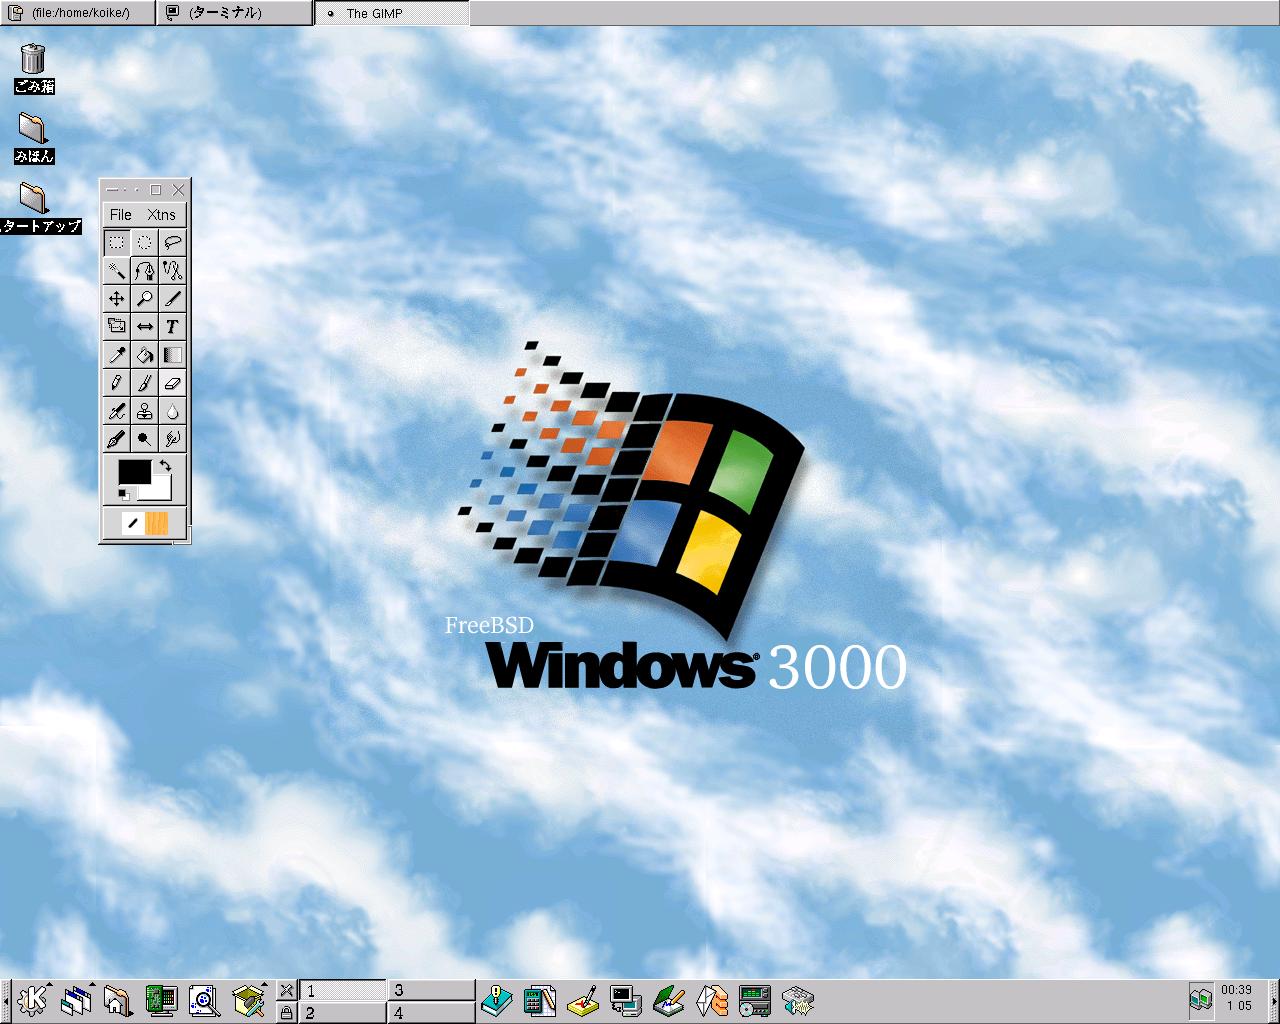Select the Move tool
Screen dimensions: 1280x1024
[x=117, y=298]
